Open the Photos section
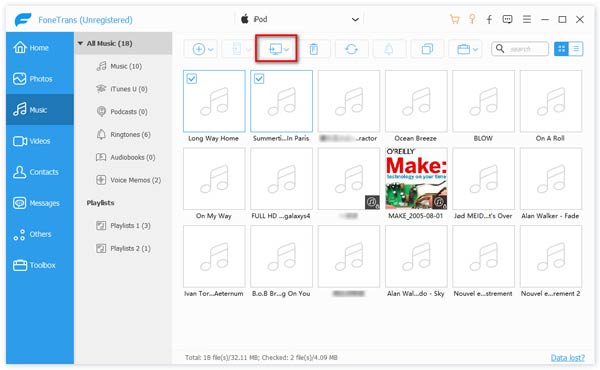The width and height of the screenshot is (600, 370). (40, 79)
